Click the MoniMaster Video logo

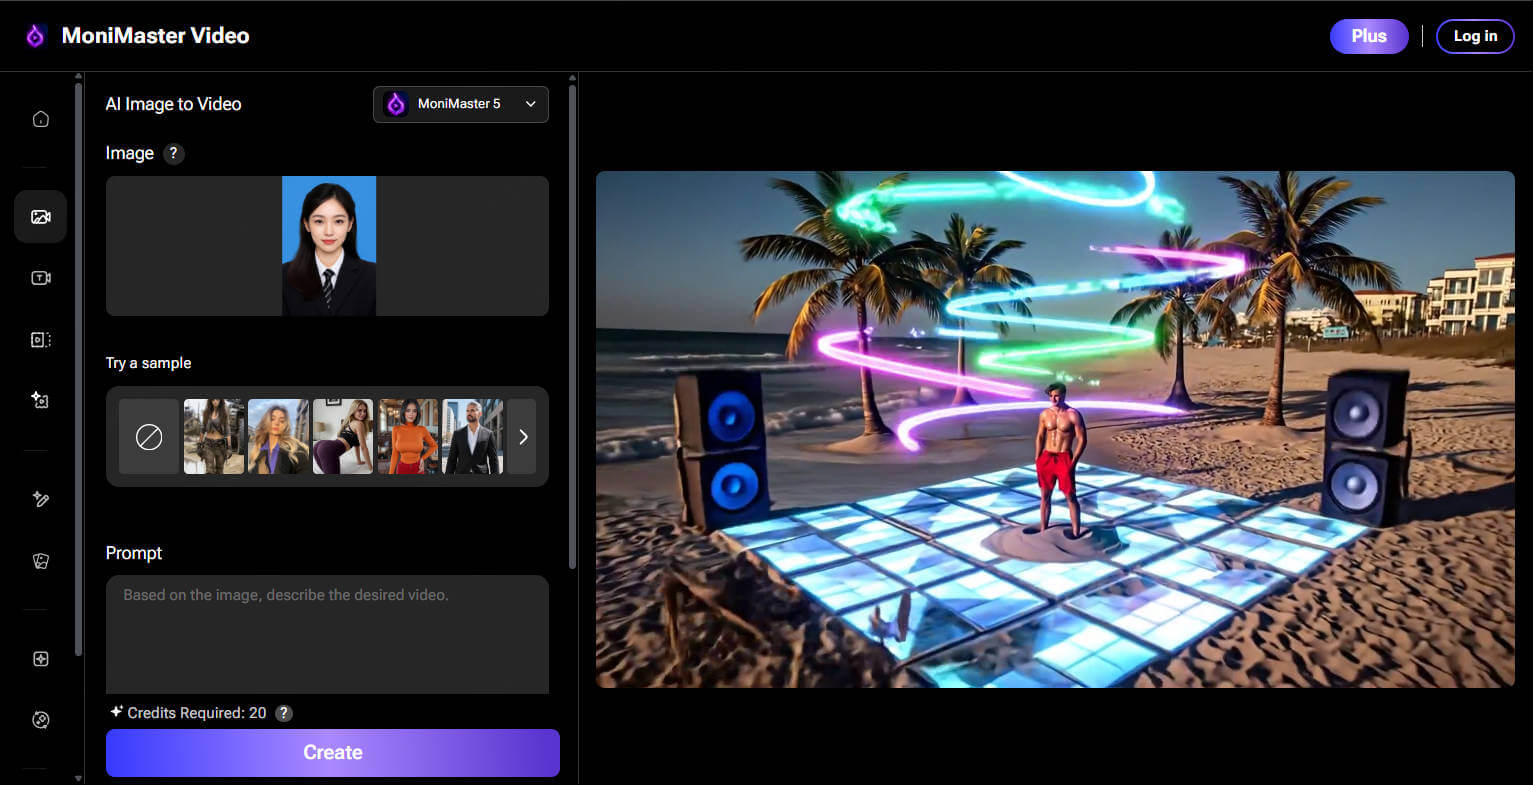tap(137, 36)
